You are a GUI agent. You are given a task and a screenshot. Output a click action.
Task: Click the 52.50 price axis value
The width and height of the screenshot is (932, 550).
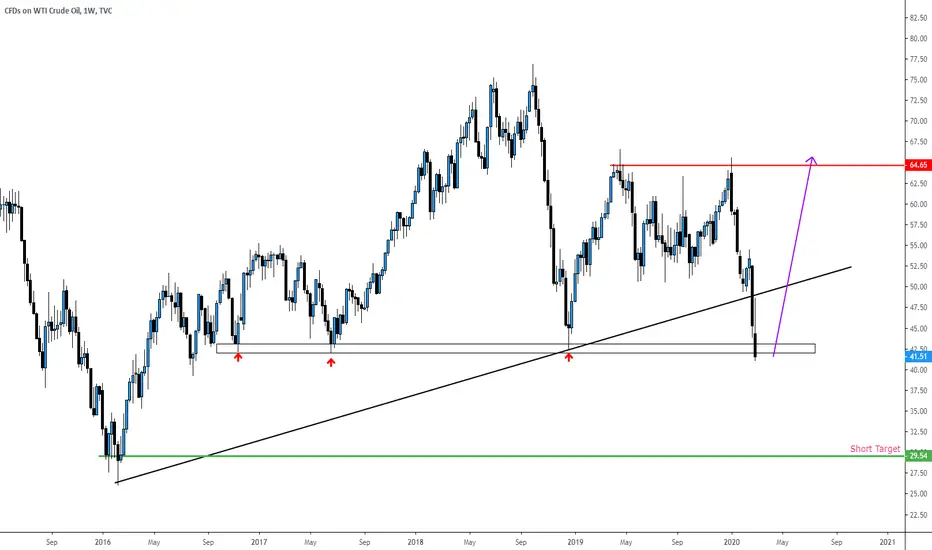coord(918,266)
